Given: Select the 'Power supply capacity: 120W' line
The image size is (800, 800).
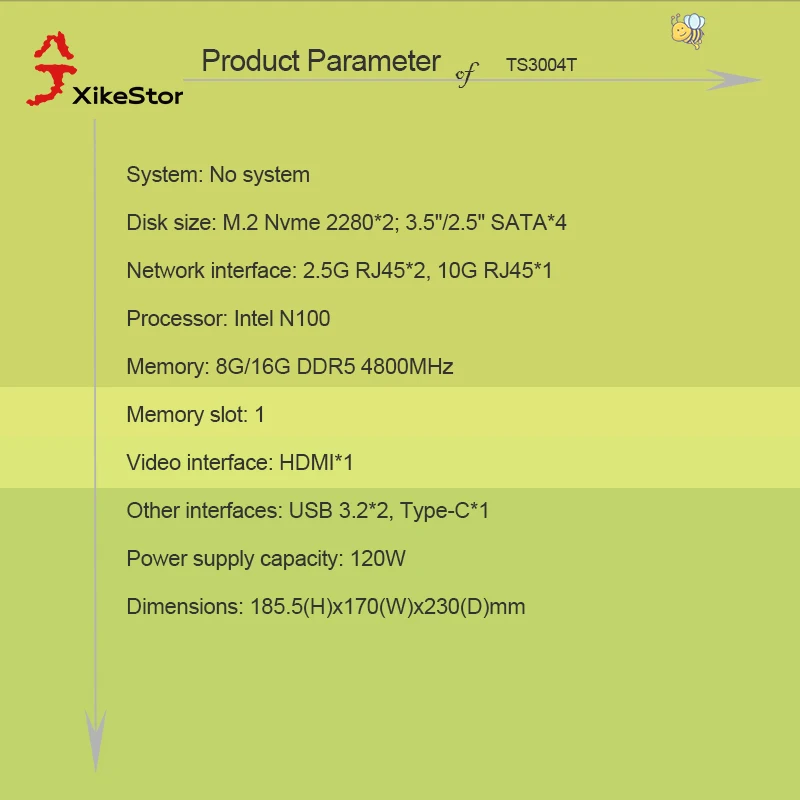Looking at the screenshot, I should tap(266, 559).
